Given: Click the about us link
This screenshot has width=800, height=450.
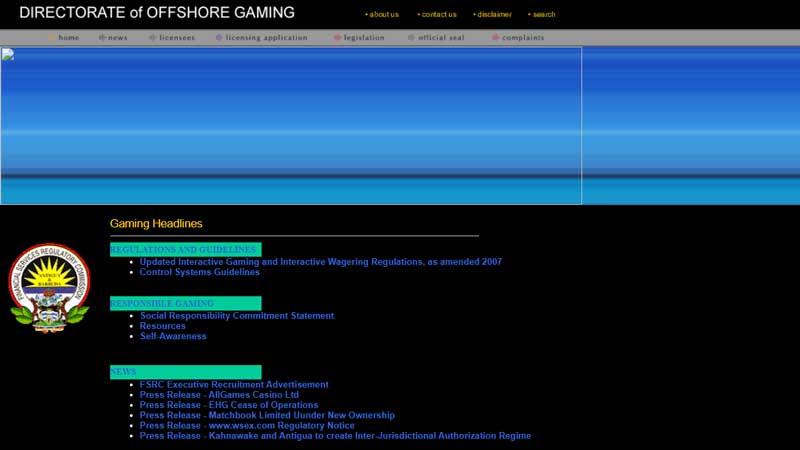Looking at the screenshot, I should point(382,14).
